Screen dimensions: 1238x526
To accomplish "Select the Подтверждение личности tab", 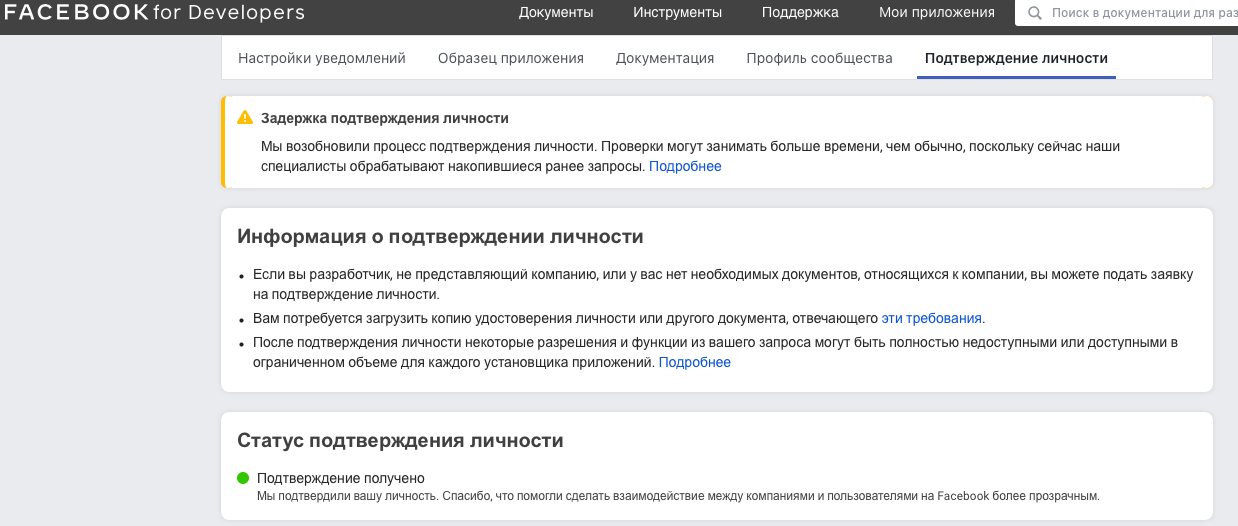I will tap(1016, 58).
